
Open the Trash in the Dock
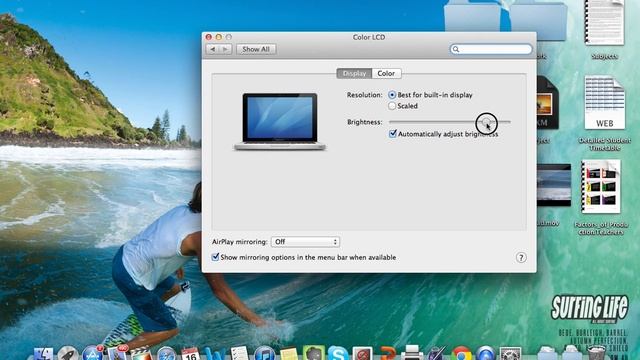pos(596,353)
